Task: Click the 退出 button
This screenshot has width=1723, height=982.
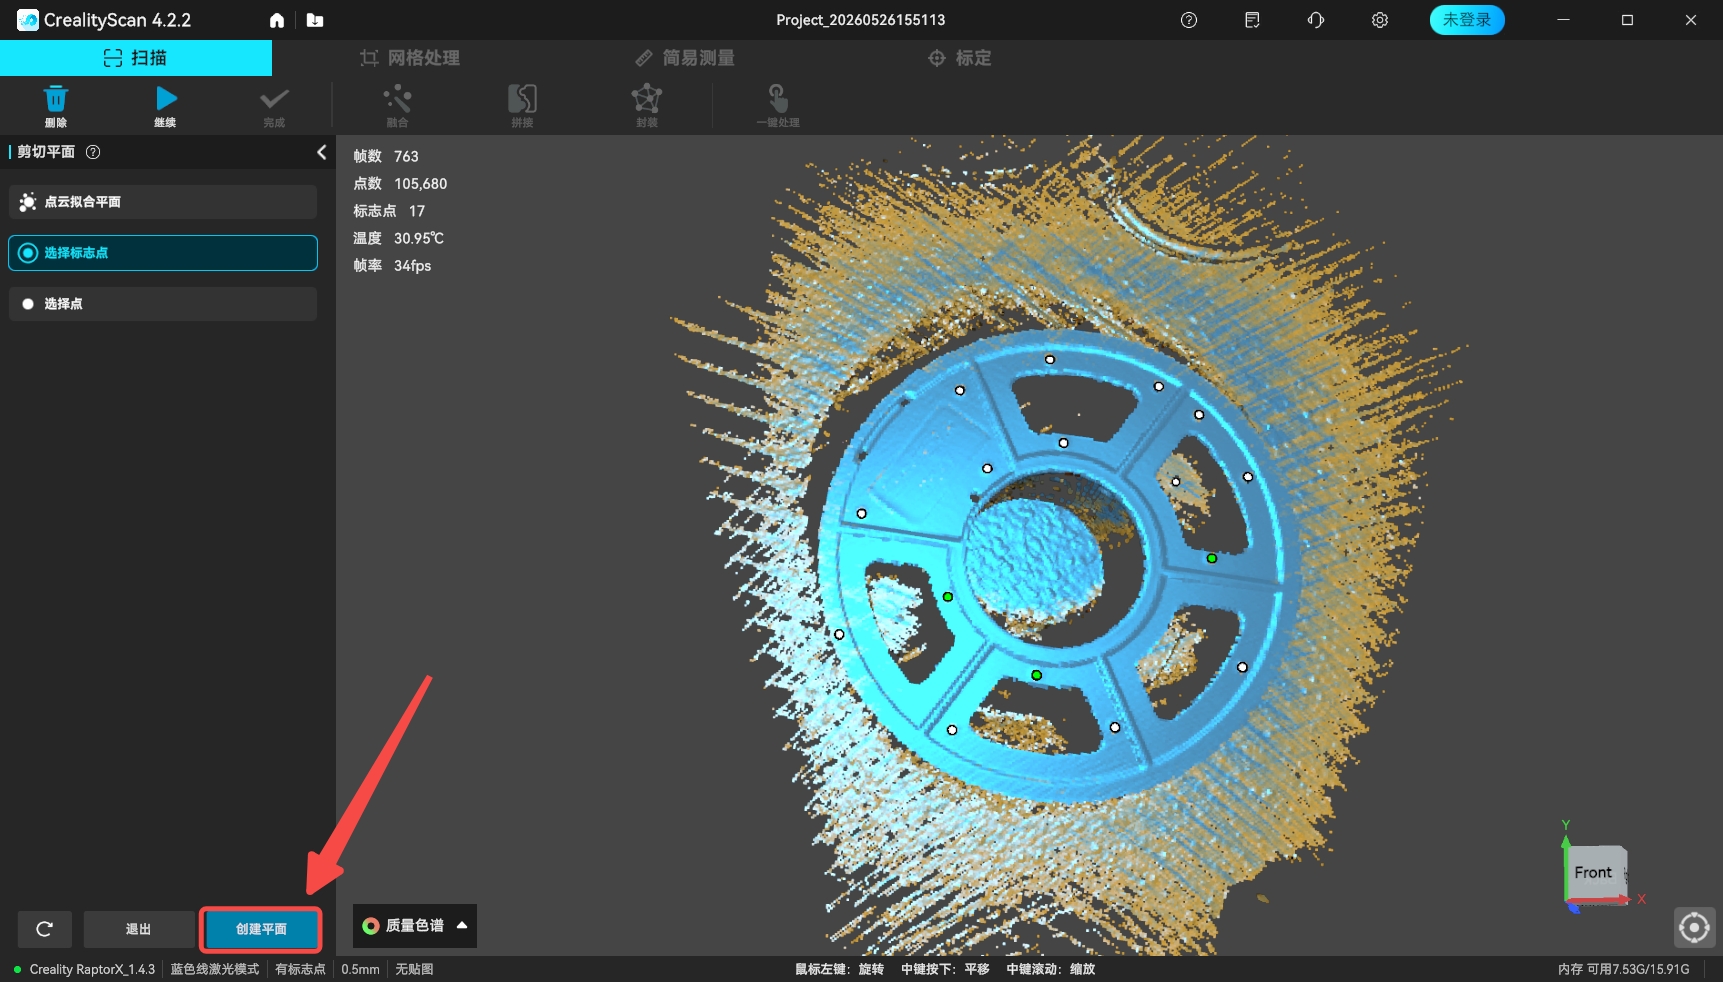Action: coord(139,929)
